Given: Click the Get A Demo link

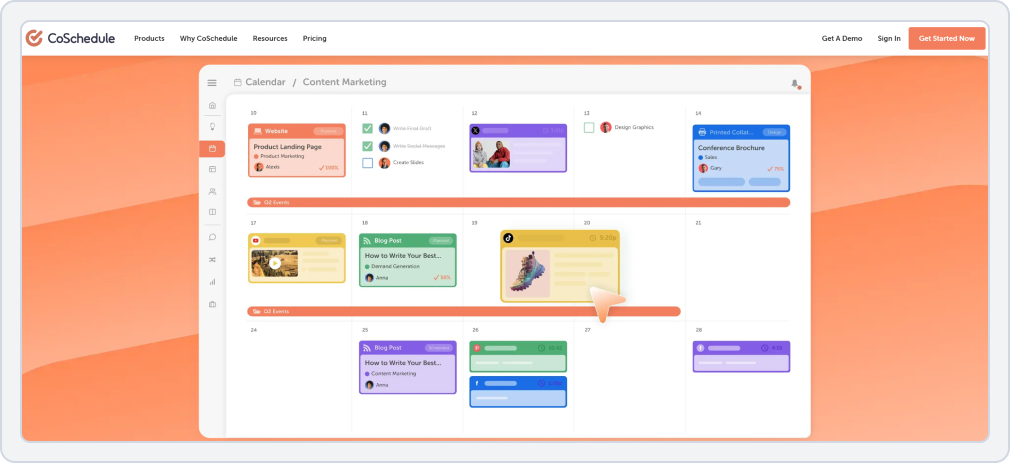Looking at the screenshot, I should click(842, 39).
